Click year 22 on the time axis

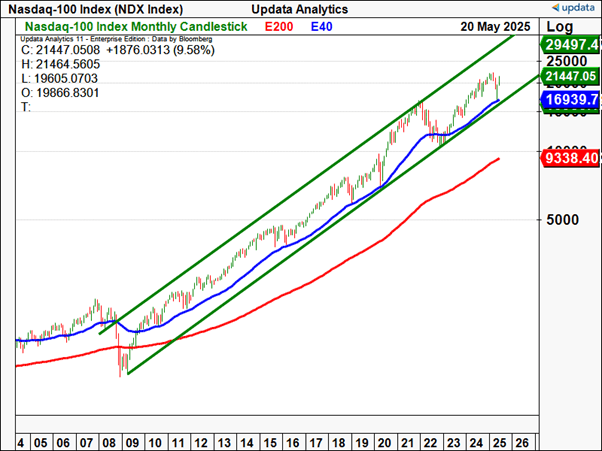click(430, 443)
